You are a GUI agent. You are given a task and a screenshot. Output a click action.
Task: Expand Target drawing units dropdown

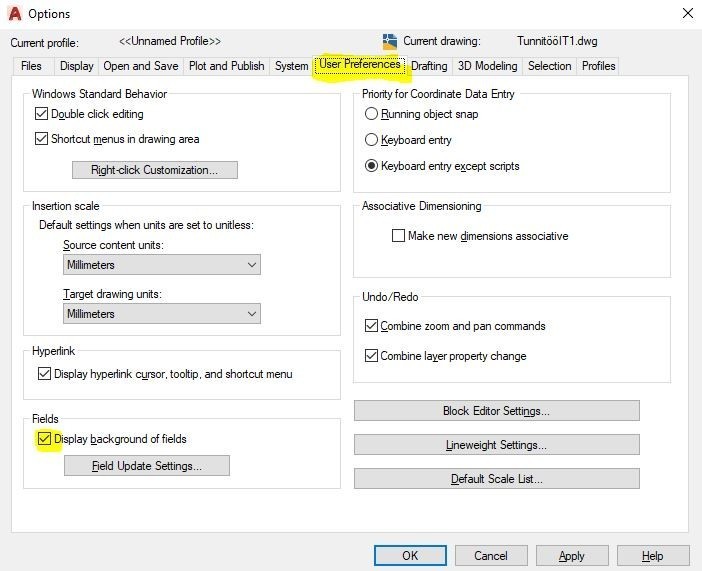161,314
